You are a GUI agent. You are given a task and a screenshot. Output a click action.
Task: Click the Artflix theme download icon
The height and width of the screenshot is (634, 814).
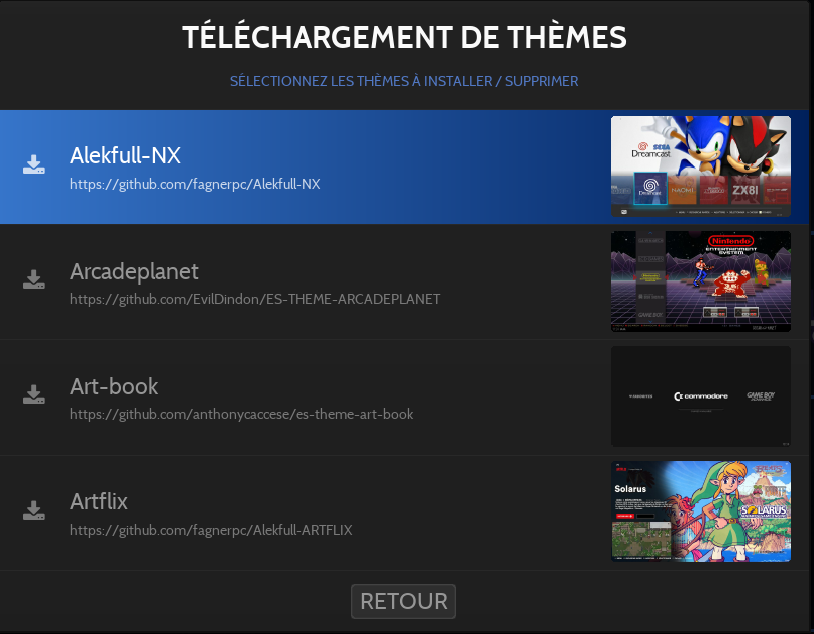pyautogui.click(x=34, y=510)
